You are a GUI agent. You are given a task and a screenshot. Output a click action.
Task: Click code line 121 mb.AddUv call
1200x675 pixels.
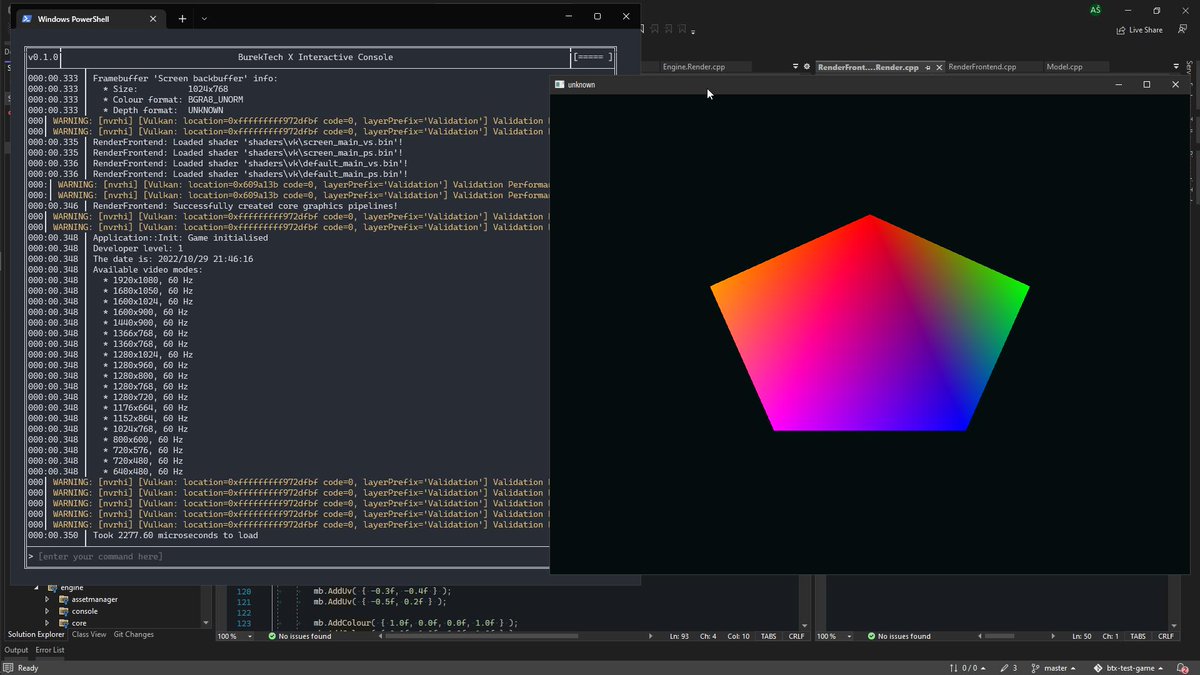[382, 602]
